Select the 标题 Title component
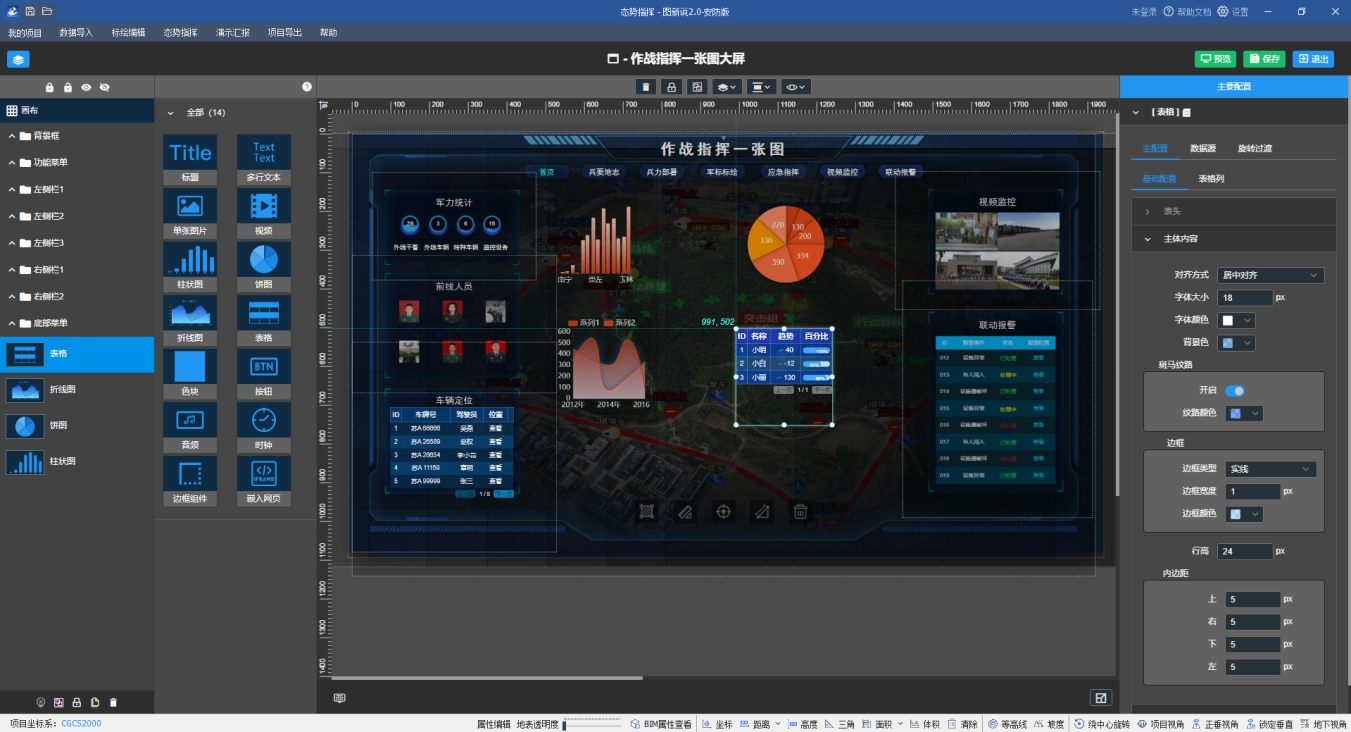This screenshot has width=1351, height=732. 190,159
